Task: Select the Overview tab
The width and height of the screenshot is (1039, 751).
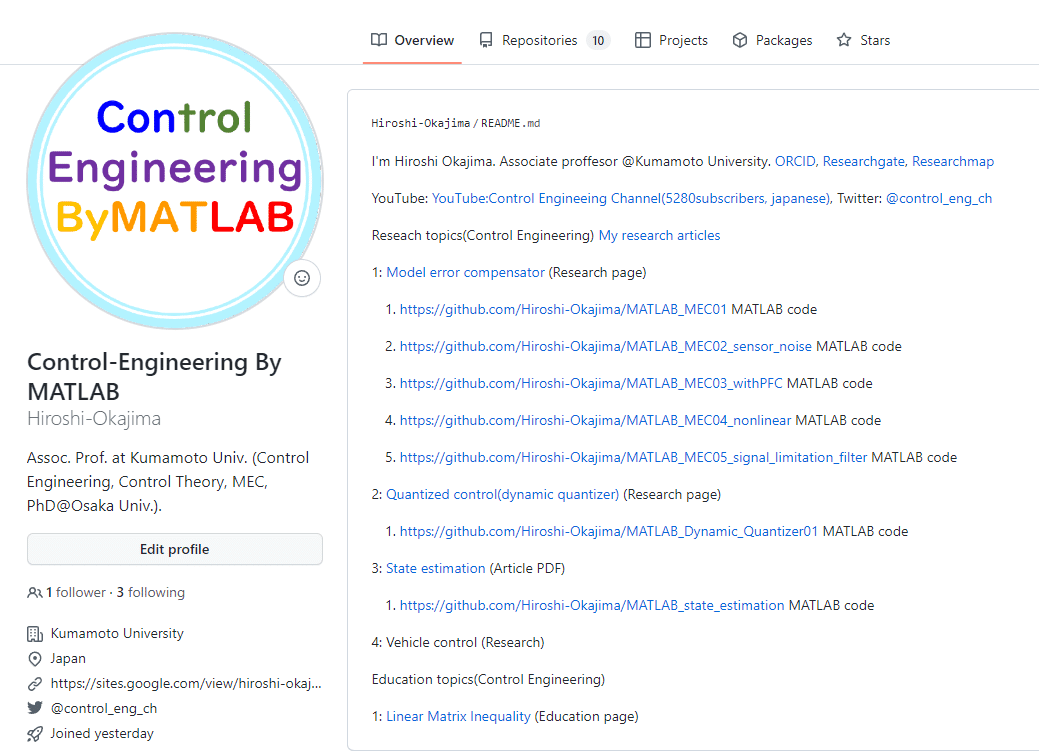Action: [412, 41]
